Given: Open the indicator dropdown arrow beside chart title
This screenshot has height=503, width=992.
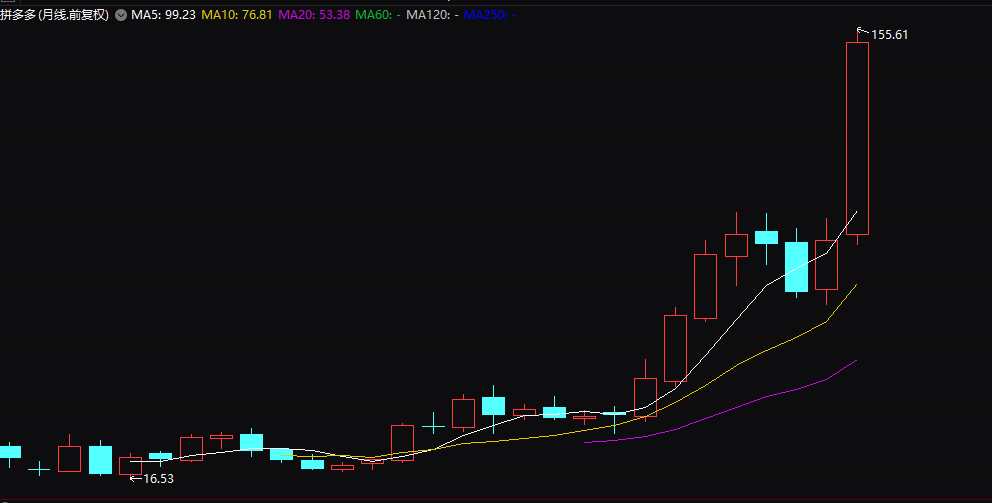Looking at the screenshot, I should click(x=121, y=15).
